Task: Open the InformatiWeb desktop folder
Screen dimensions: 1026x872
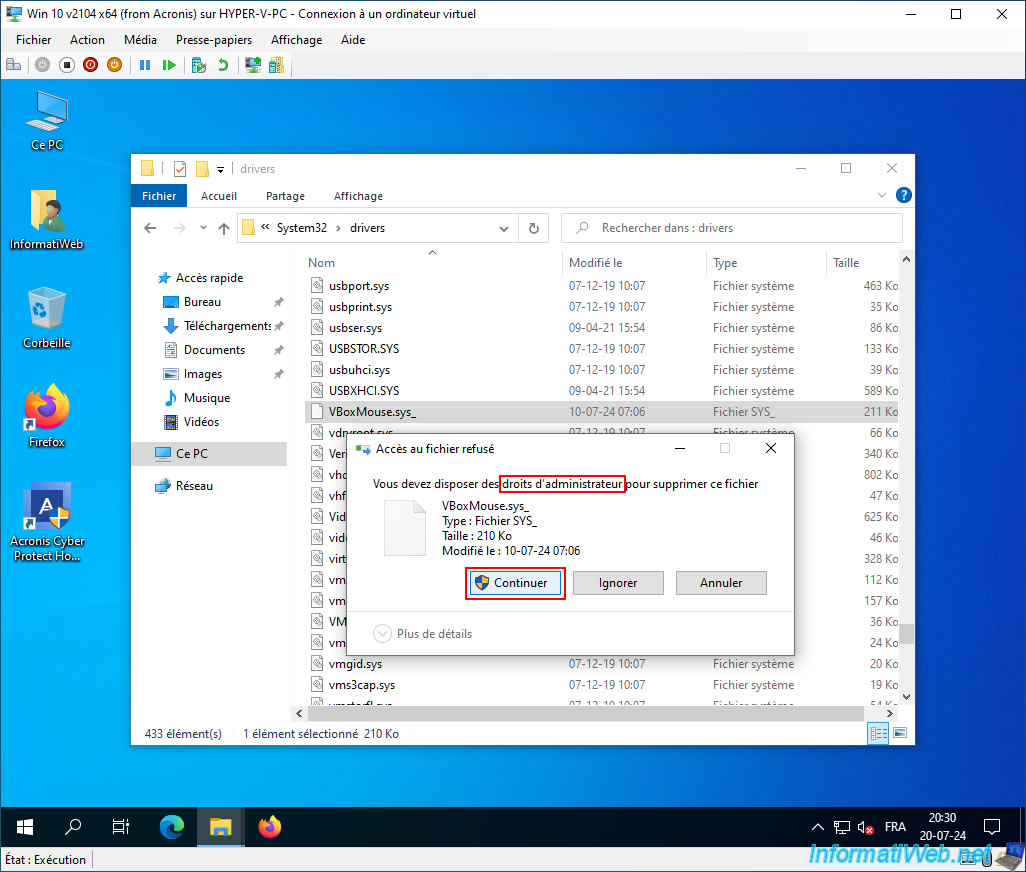Action: click(46, 219)
